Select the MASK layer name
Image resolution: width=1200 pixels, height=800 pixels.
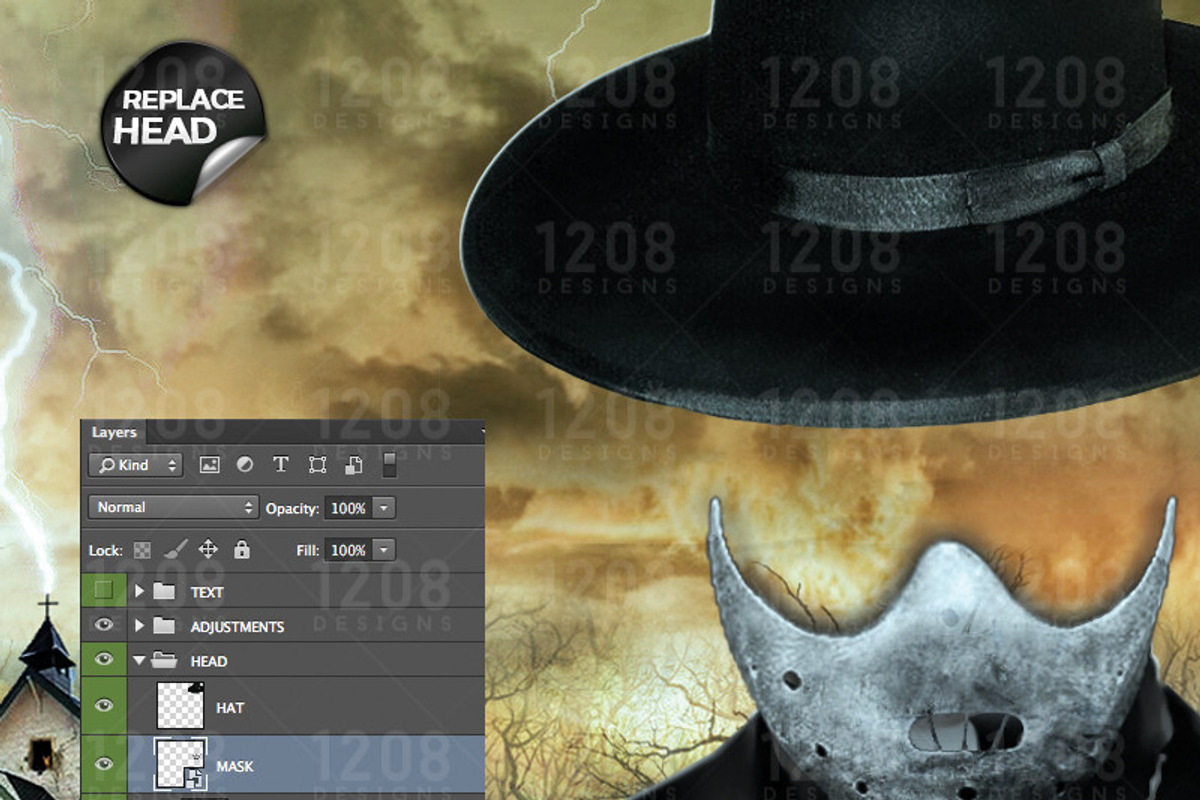[x=235, y=767]
